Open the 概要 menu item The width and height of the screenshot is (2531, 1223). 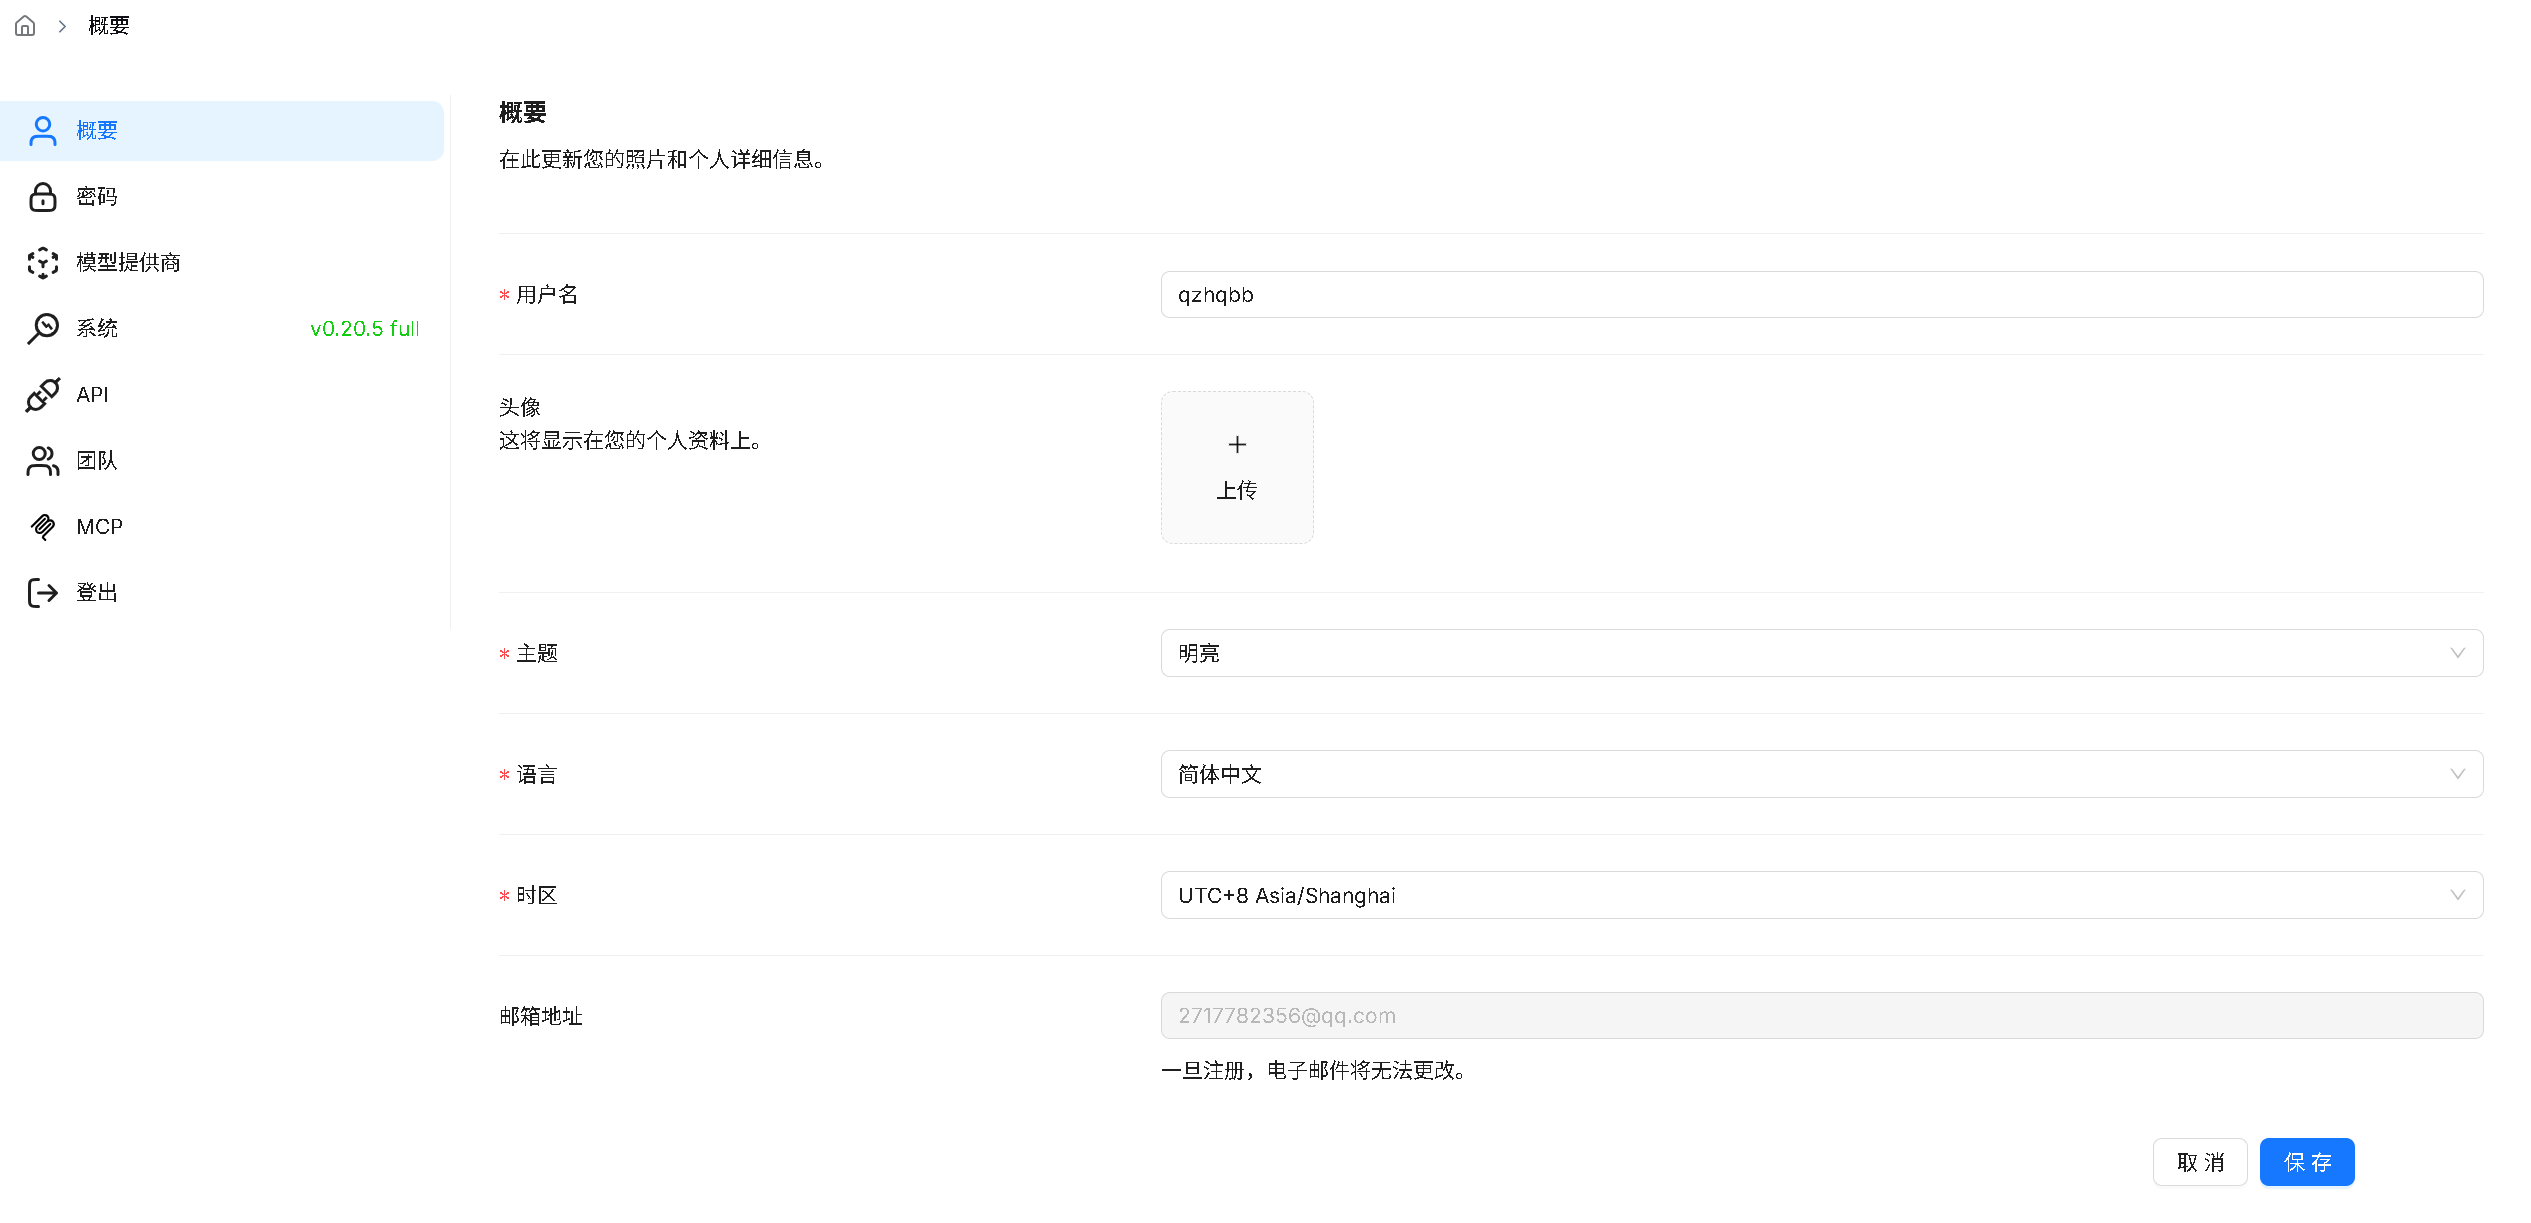click(x=222, y=131)
